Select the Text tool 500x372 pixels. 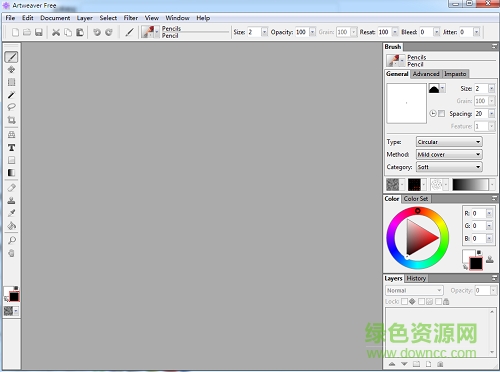[x=11, y=147]
